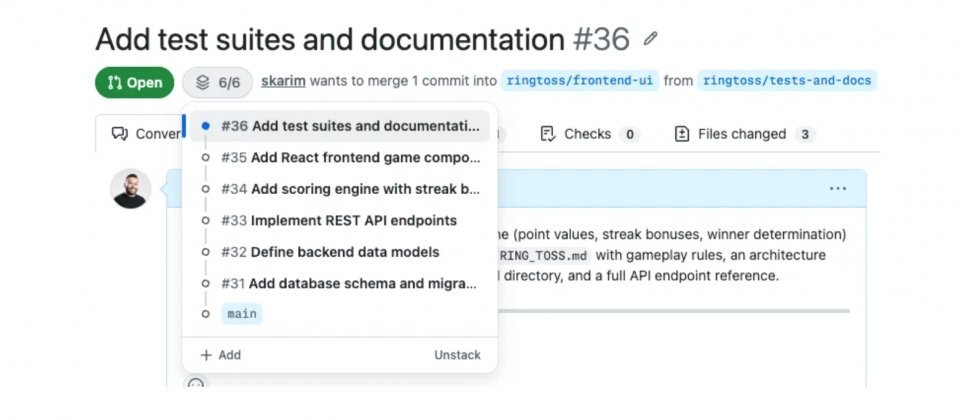The image size is (960, 420).
Task: Click the pencil edit title icon
Action: point(651,40)
